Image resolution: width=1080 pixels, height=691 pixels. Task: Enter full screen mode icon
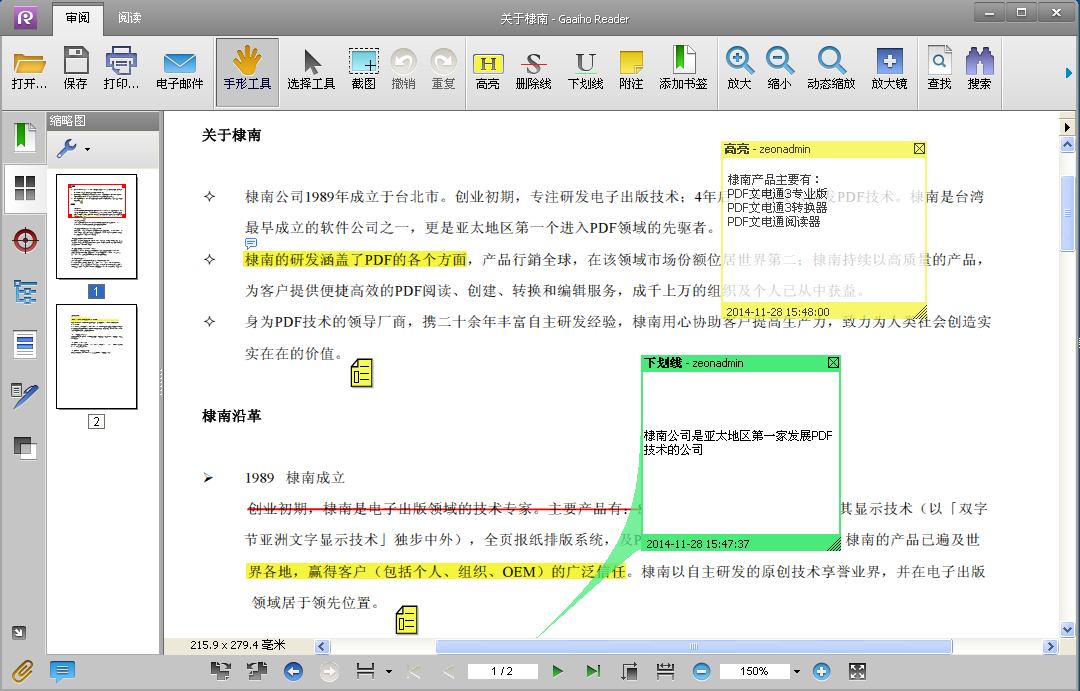857,671
